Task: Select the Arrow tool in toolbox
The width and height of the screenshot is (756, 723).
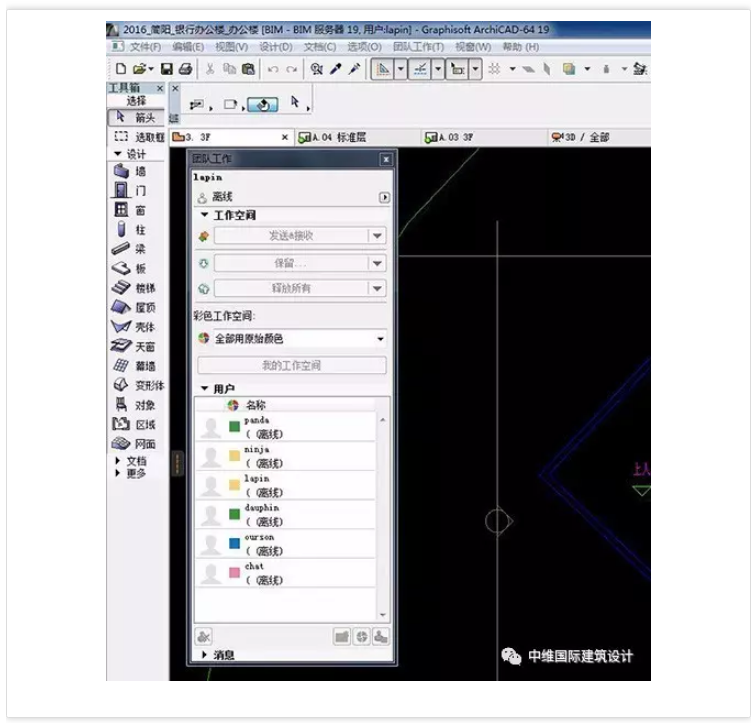Action: click(136, 117)
